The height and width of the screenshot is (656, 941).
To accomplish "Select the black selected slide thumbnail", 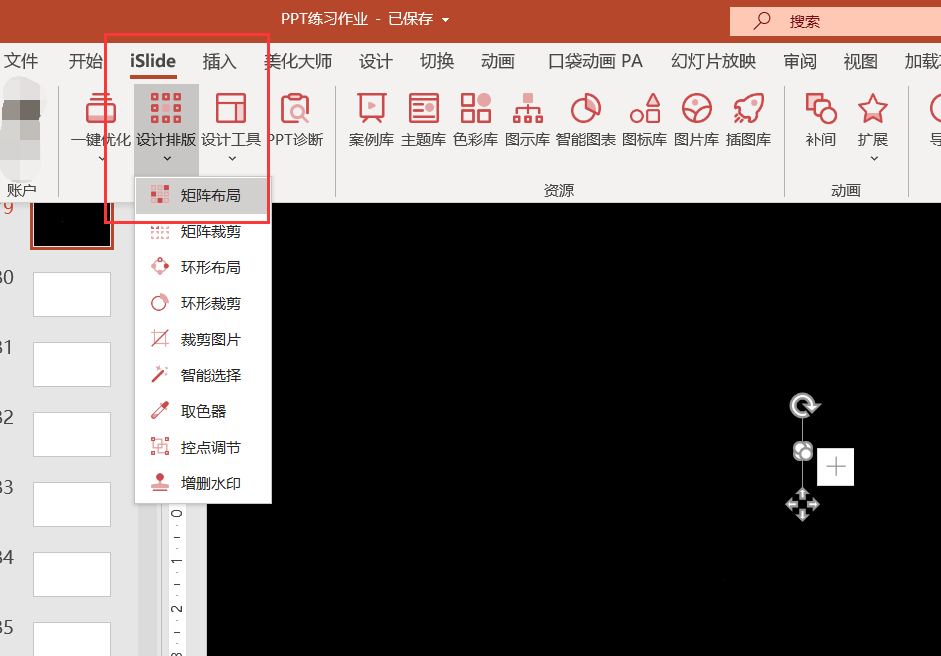I will [72, 225].
